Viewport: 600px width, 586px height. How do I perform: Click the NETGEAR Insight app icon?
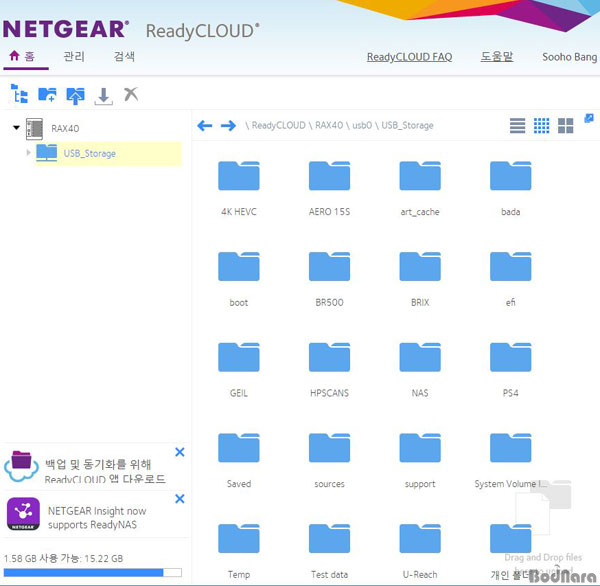click(x=23, y=514)
